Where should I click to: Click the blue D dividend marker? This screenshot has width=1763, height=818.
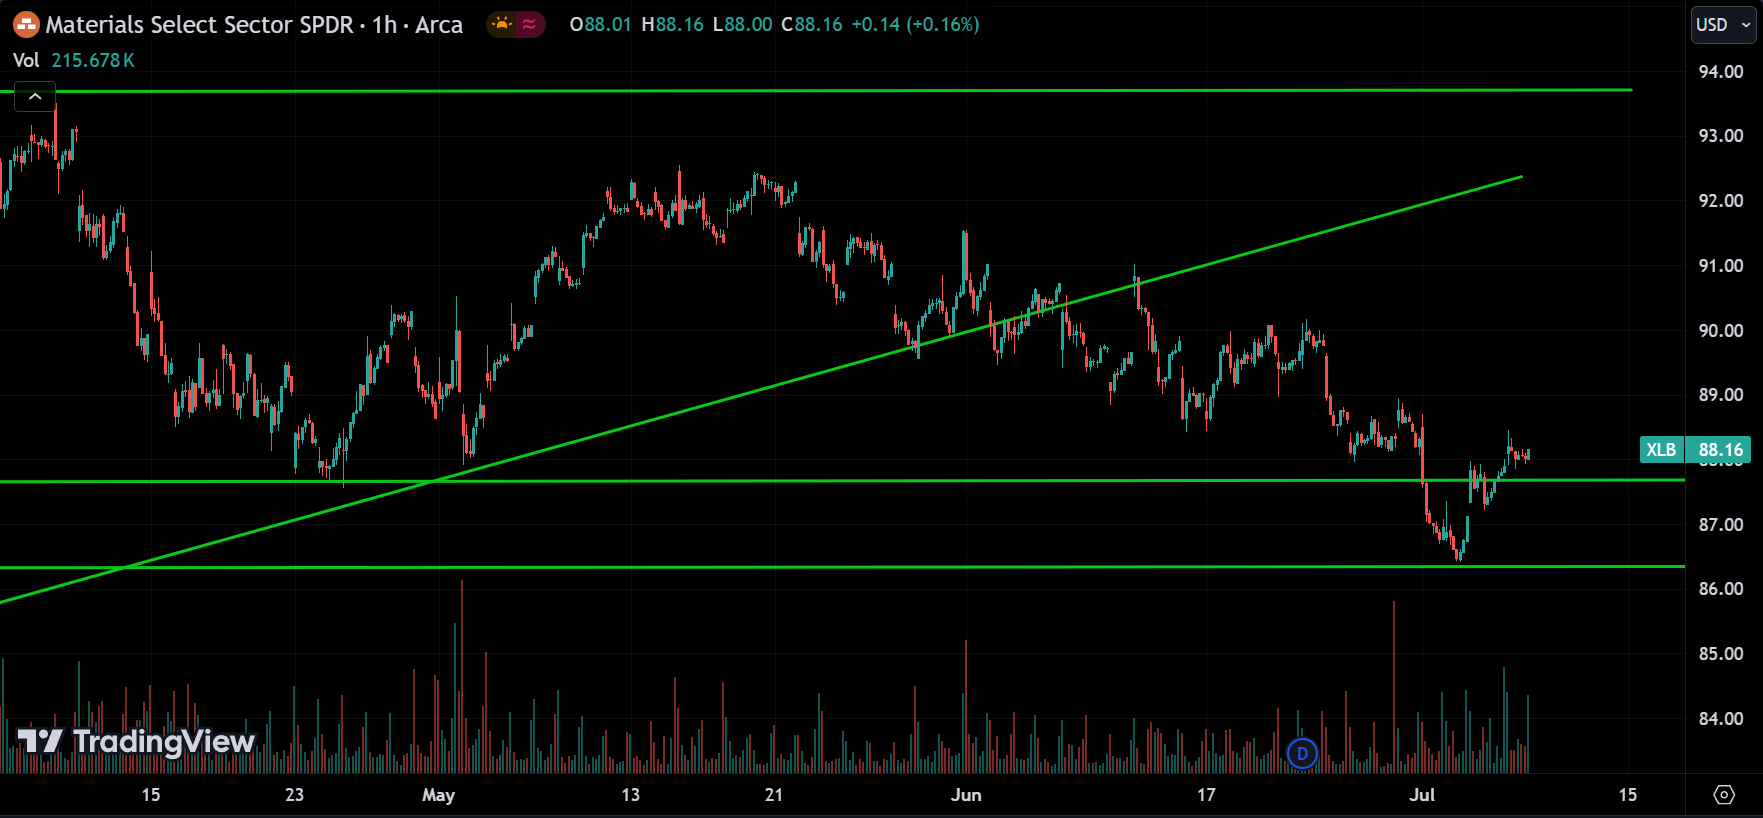pos(1302,753)
